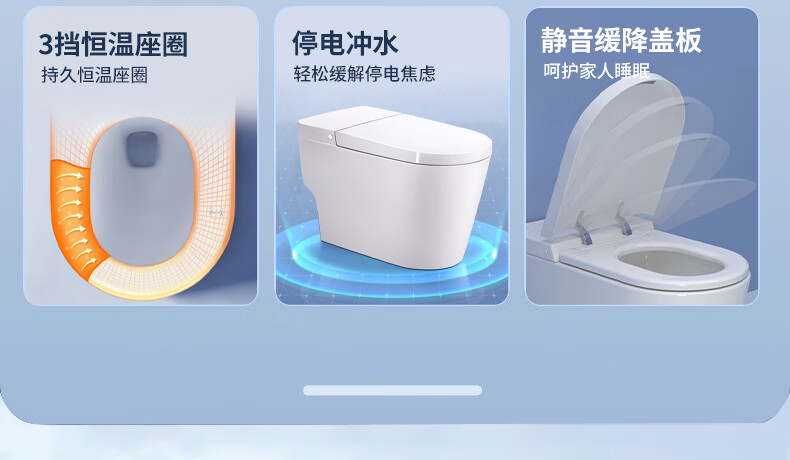The height and width of the screenshot is (460, 790).
Task: Click the 轻松缓解停电焦虑 subtitle
Action: click(364, 74)
